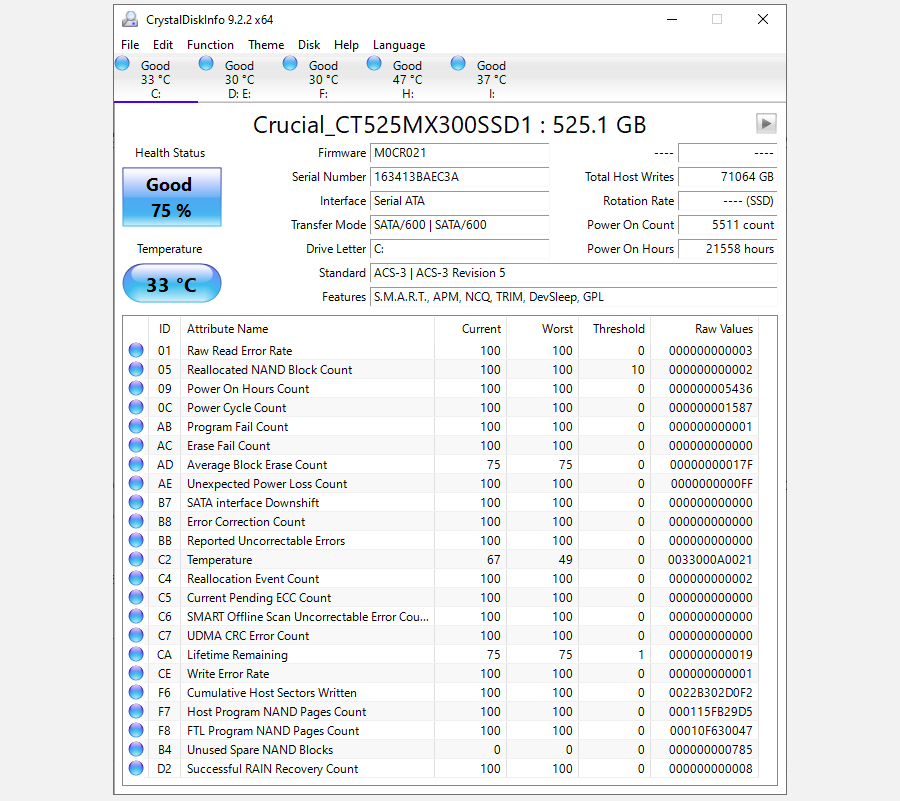Click the blue indicator beside Raw Read Error Rate
Image resolution: width=900 pixels, height=801 pixels.
(x=135, y=349)
